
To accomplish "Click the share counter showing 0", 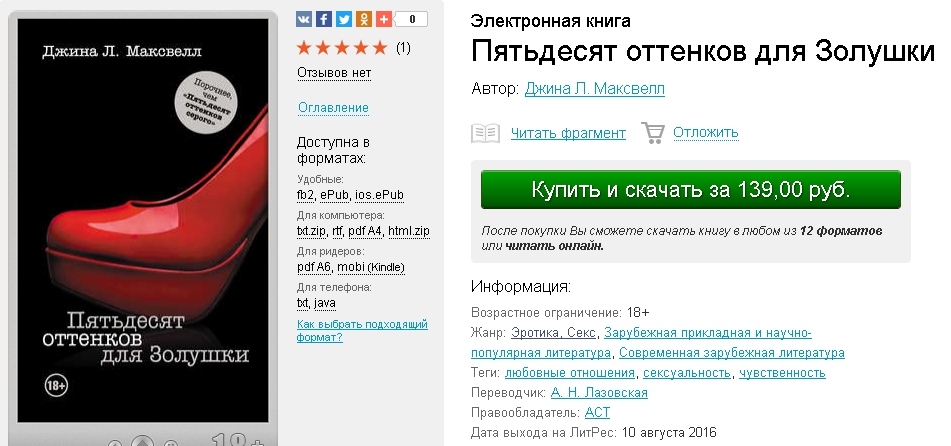I will tap(412, 19).
